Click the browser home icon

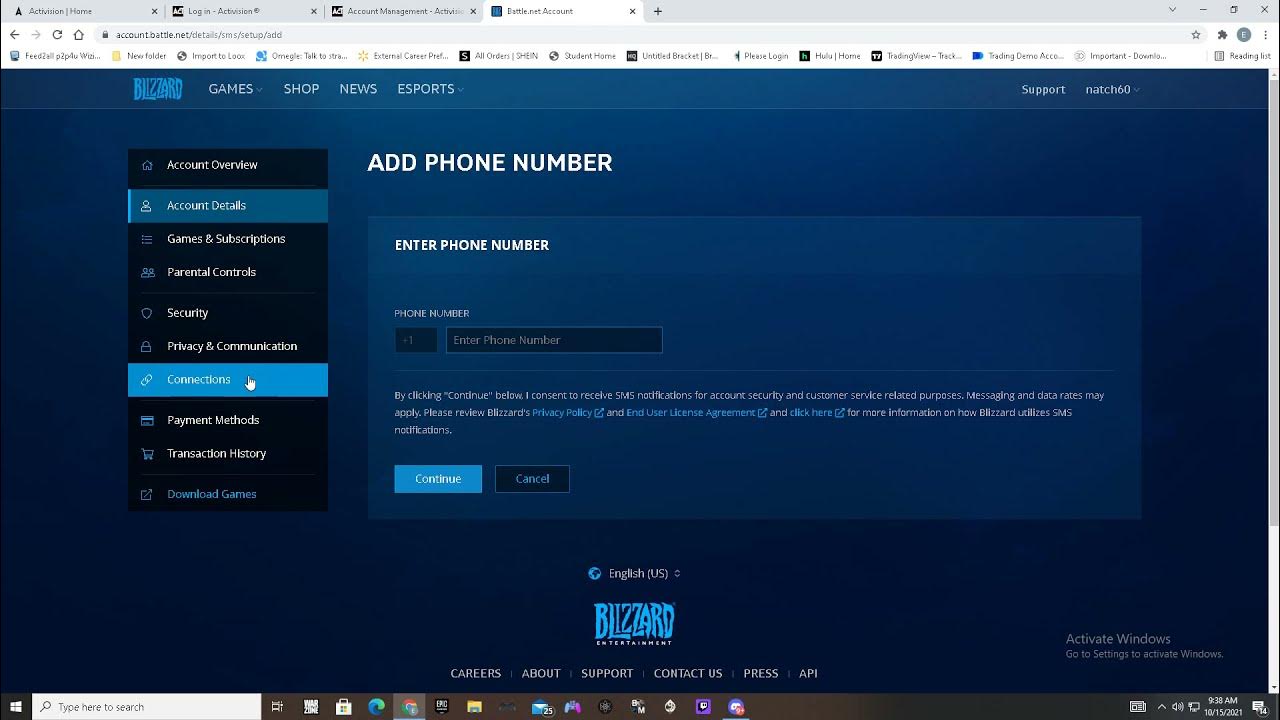(x=78, y=34)
